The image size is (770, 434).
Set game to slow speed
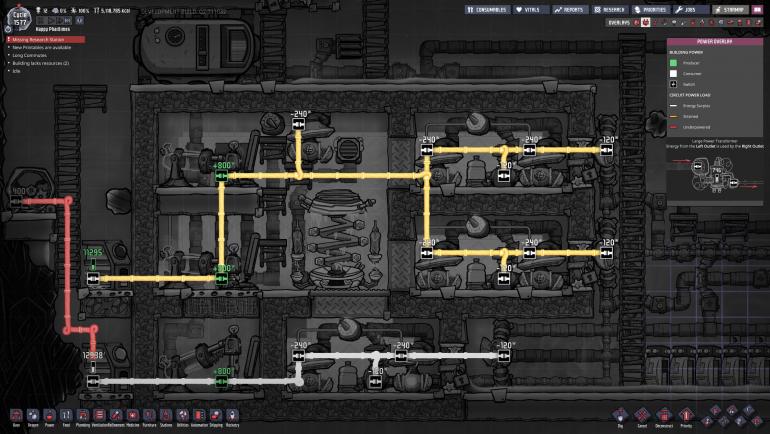pyautogui.click(x=51, y=21)
